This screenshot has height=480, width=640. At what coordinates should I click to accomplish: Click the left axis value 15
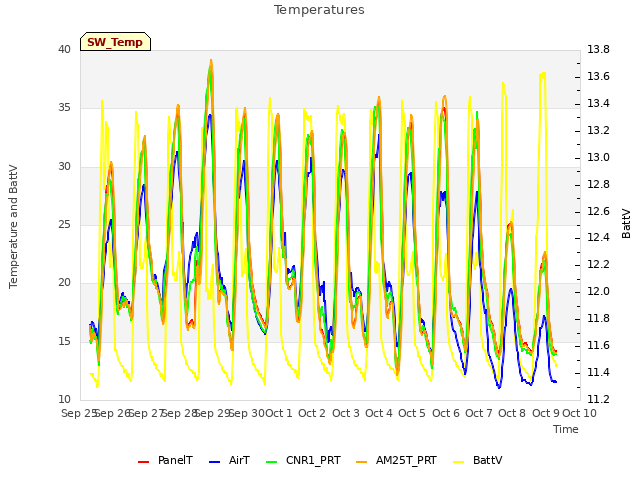64,341
